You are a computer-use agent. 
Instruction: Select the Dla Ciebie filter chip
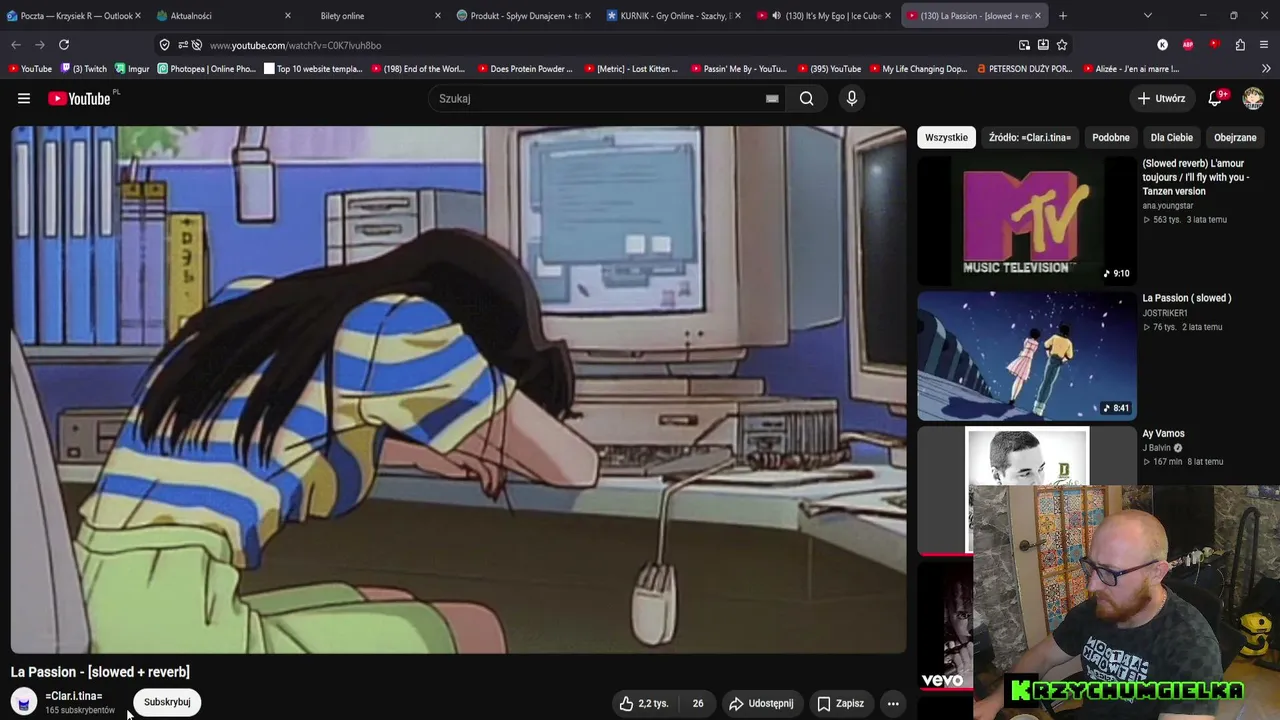click(1172, 138)
